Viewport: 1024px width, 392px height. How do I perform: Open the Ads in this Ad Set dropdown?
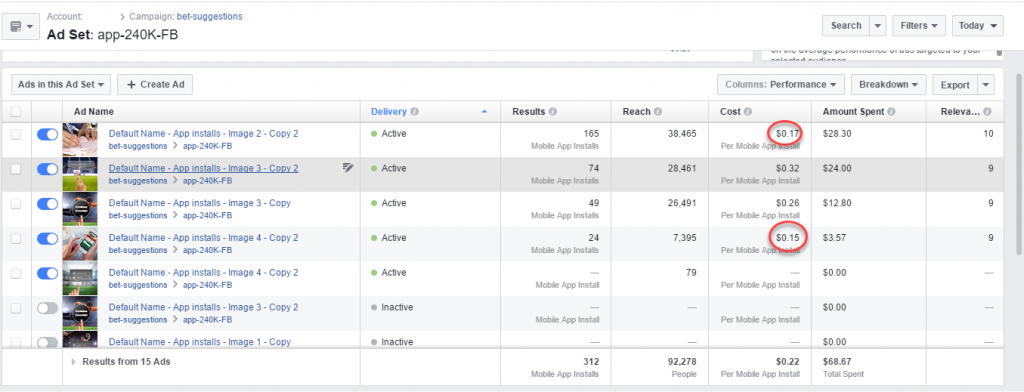61,84
